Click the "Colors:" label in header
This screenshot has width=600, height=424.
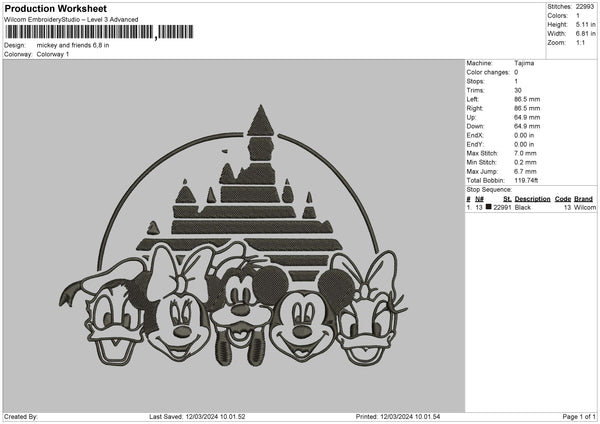click(x=557, y=16)
